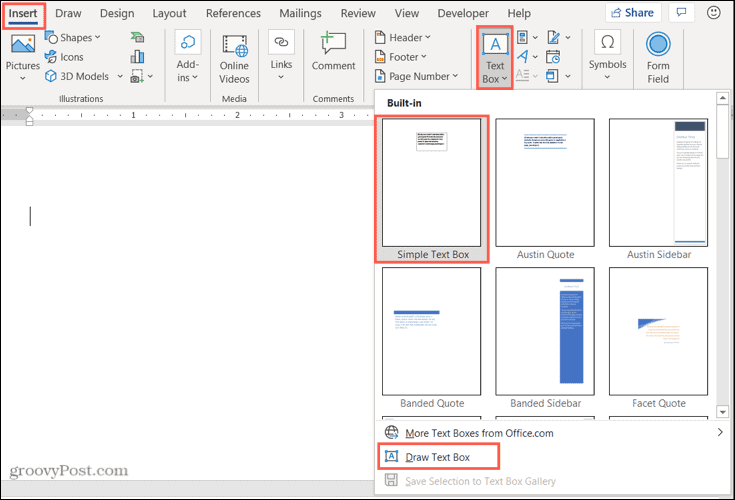
Task: Click the Form Field button
Action: click(658, 58)
